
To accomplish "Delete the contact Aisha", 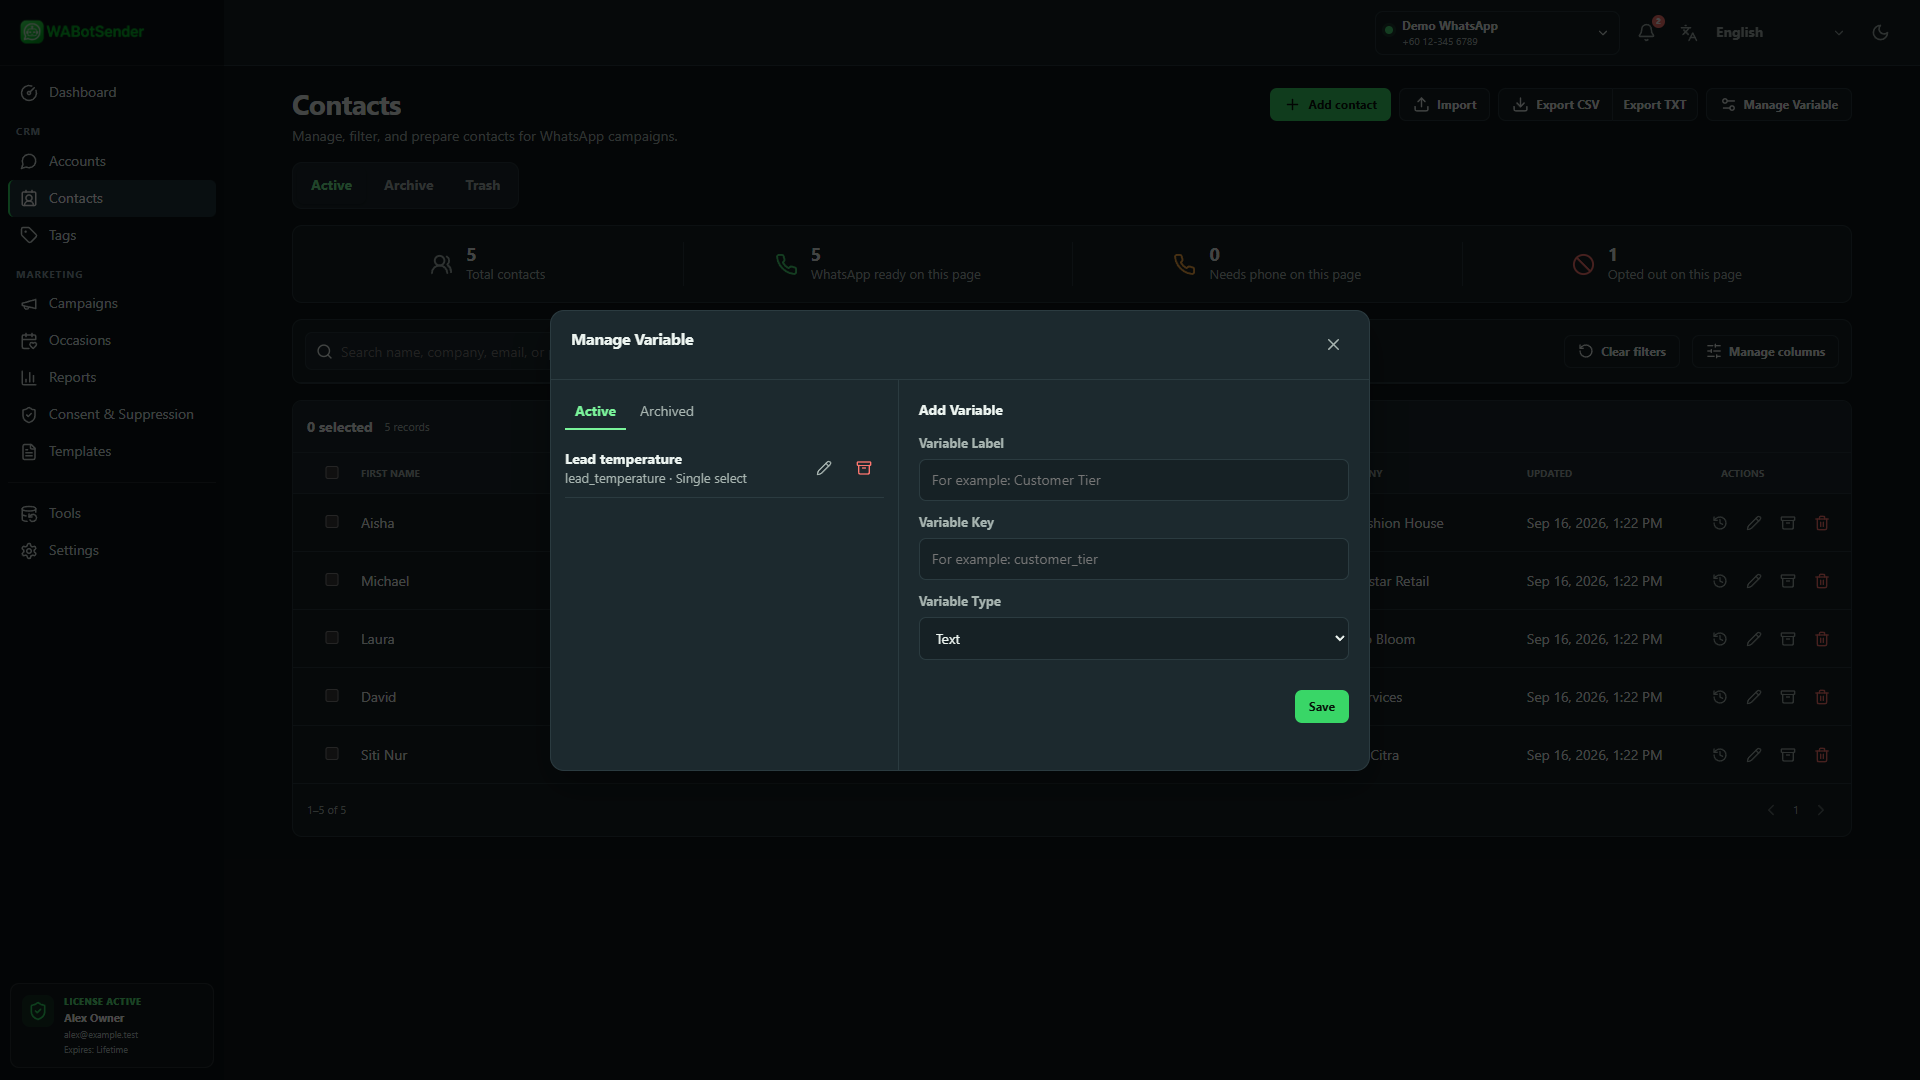I will pyautogui.click(x=1822, y=523).
